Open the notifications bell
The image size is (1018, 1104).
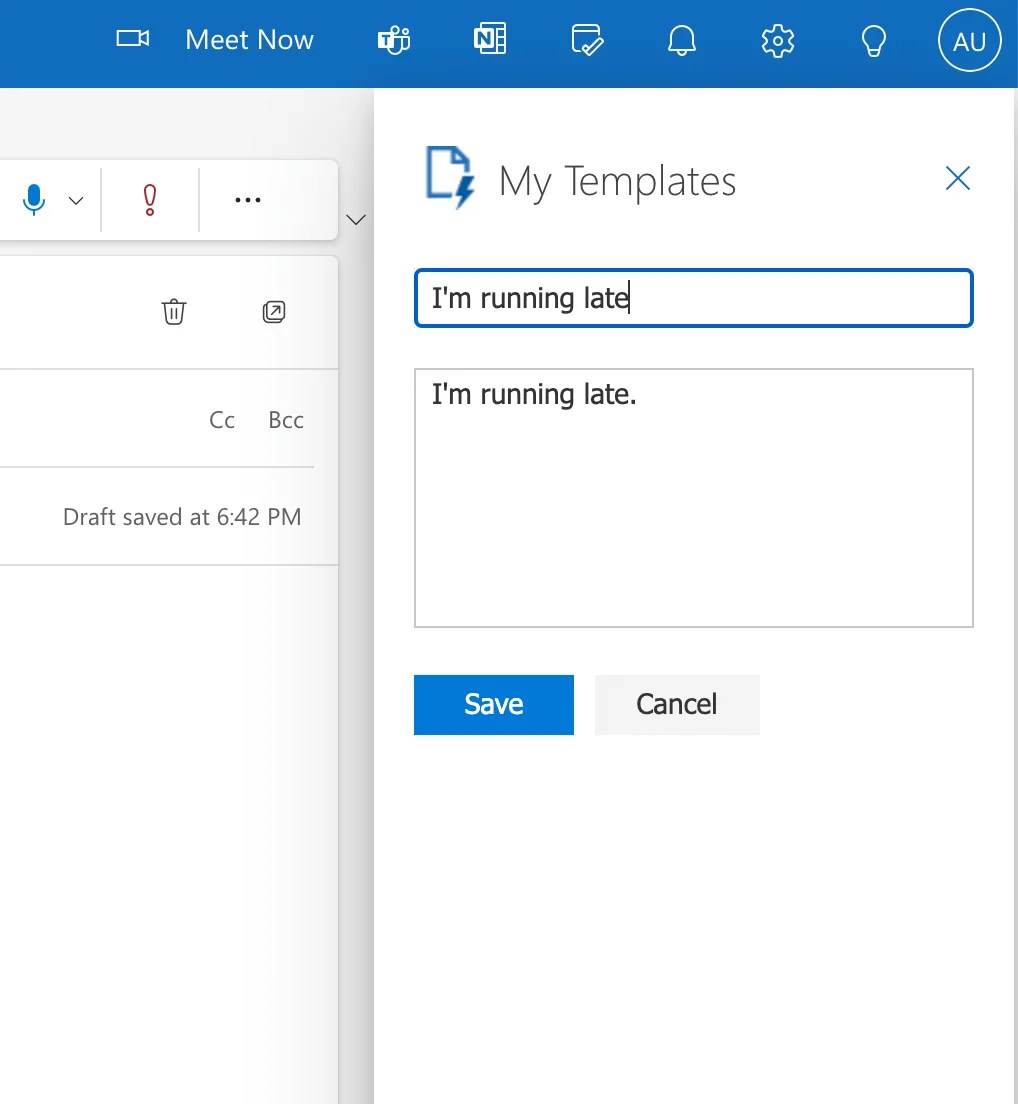681,40
